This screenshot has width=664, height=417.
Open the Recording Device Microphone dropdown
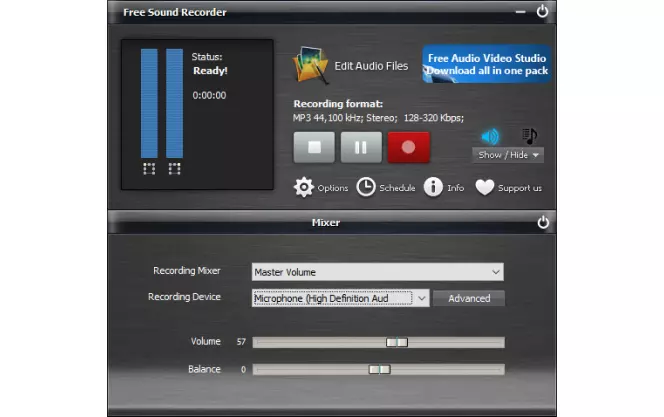pyautogui.click(x=340, y=298)
